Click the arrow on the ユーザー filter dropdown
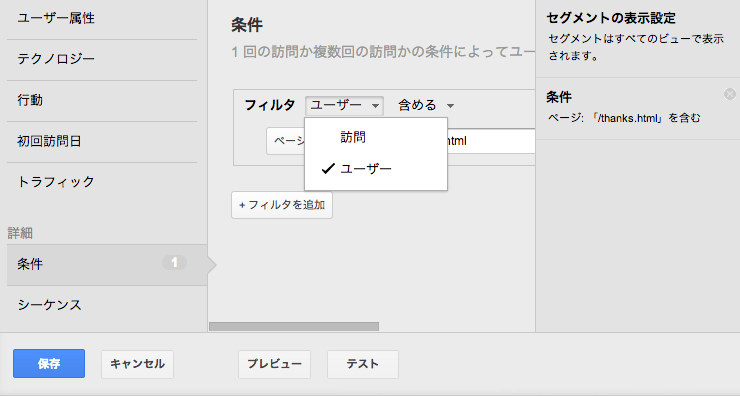 [x=375, y=106]
